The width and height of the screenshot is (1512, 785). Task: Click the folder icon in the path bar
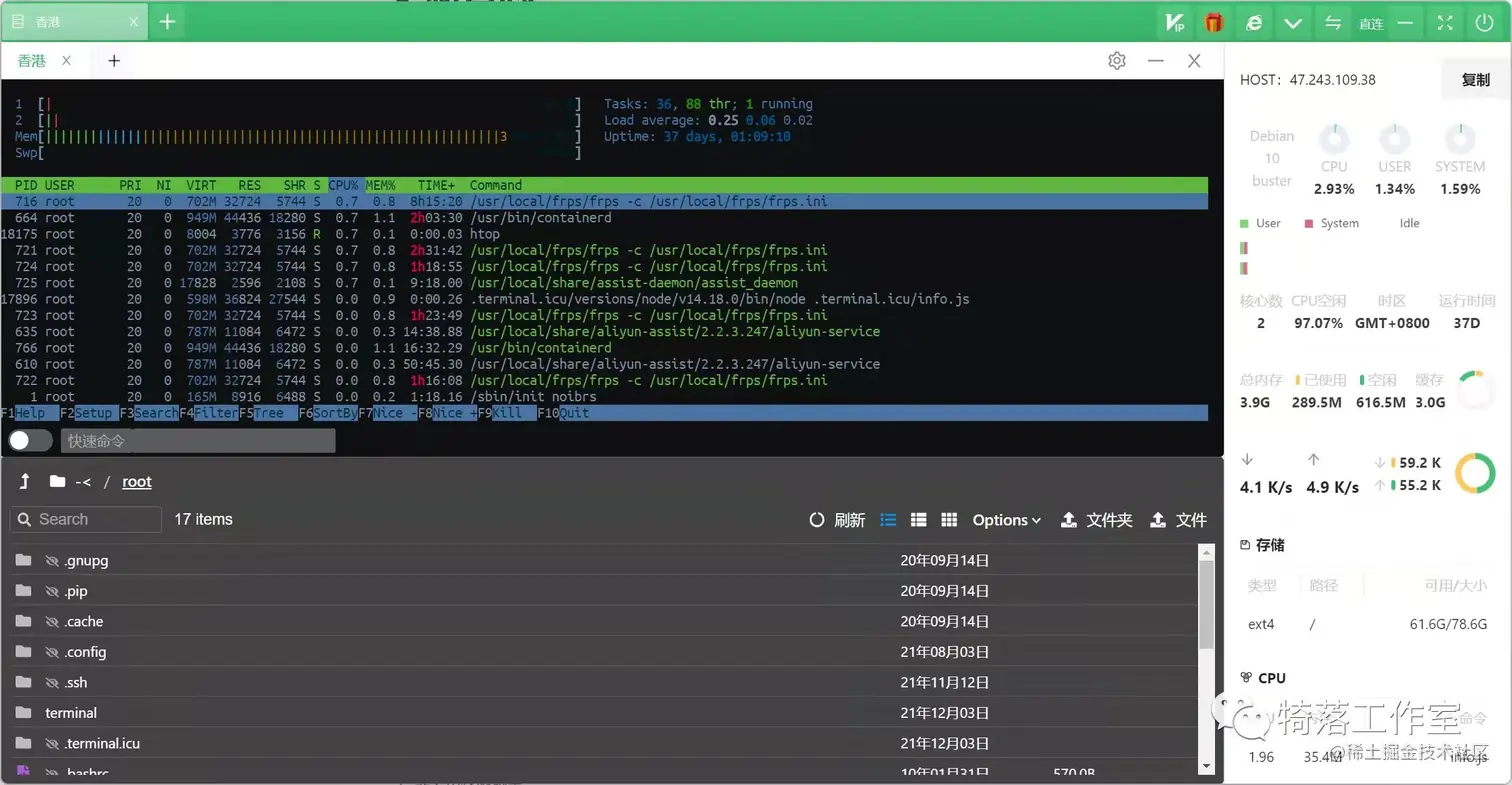coord(58,482)
